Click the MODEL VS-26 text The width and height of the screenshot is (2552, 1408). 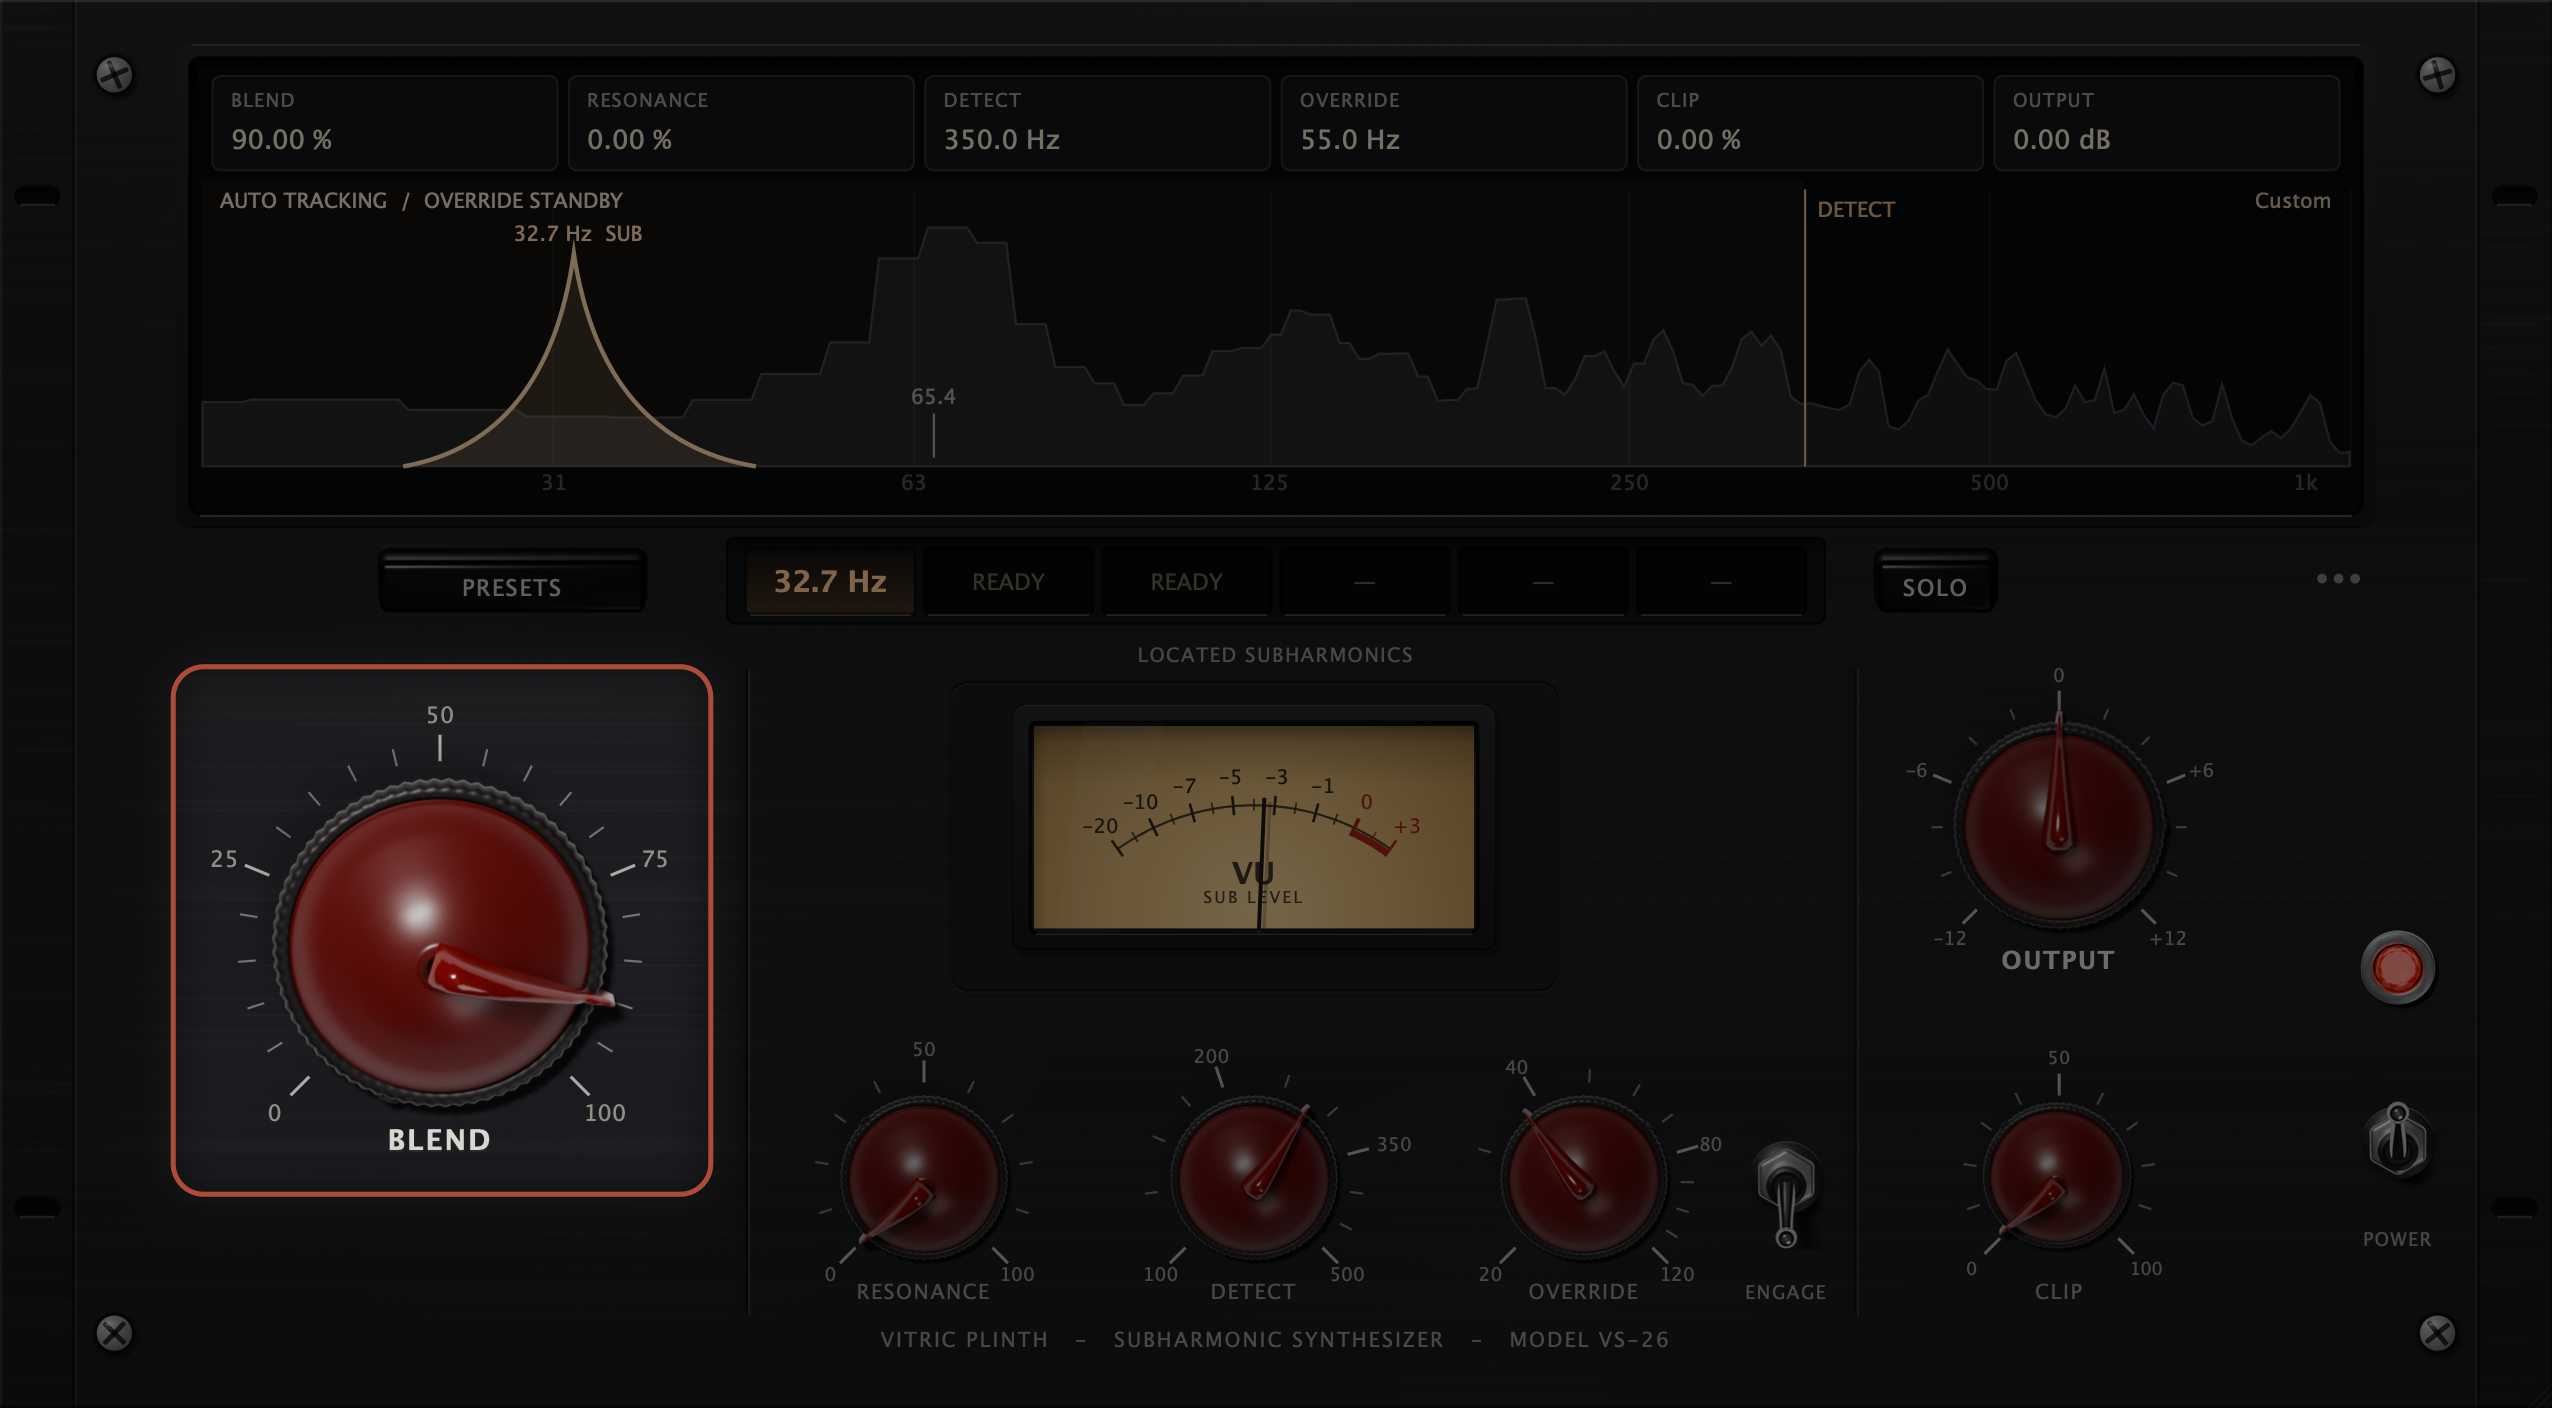(x=1589, y=1339)
